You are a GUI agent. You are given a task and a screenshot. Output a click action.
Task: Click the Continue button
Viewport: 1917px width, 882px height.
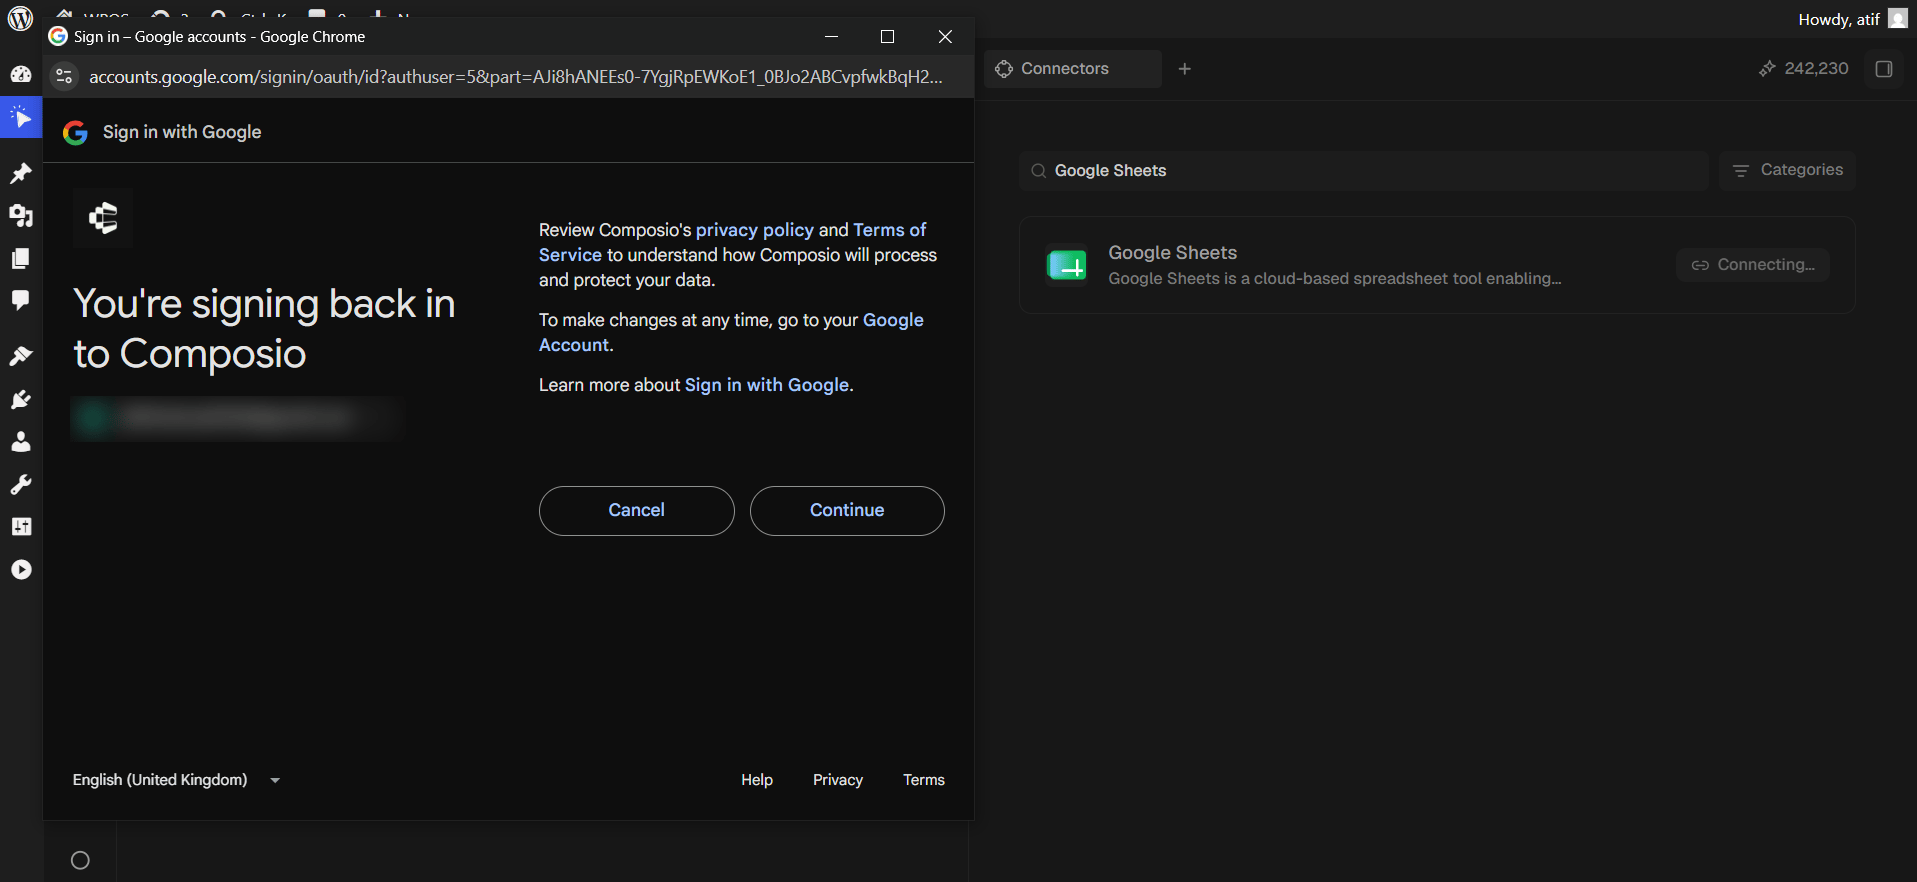(847, 511)
